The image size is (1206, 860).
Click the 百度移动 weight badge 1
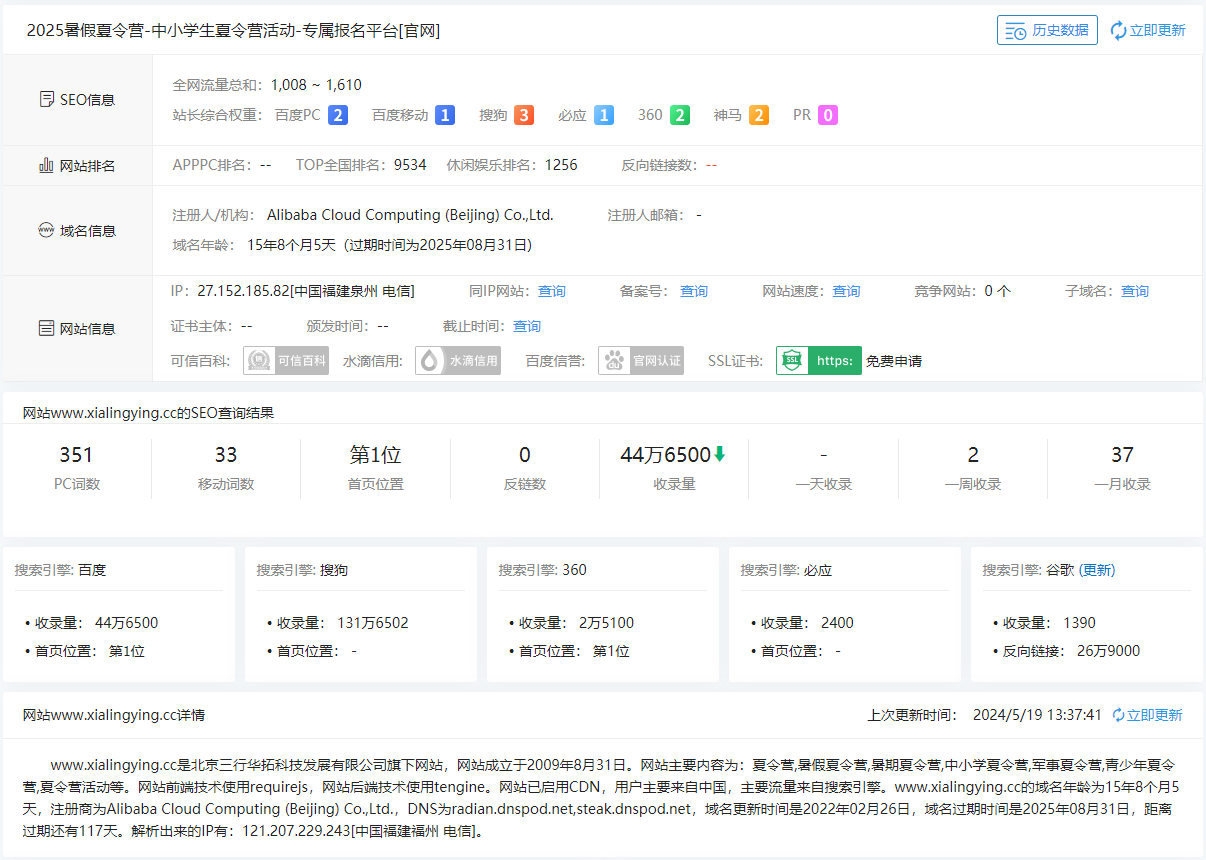point(445,115)
